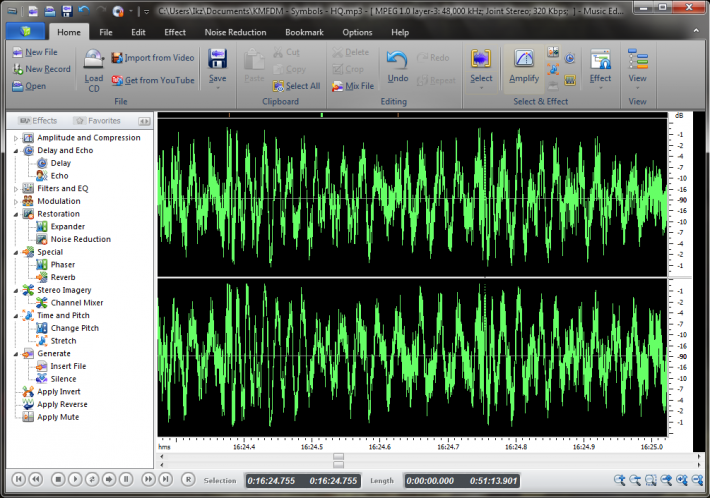The height and width of the screenshot is (498, 710).
Task: Select the Channel Mixer item
Action: point(77,302)
